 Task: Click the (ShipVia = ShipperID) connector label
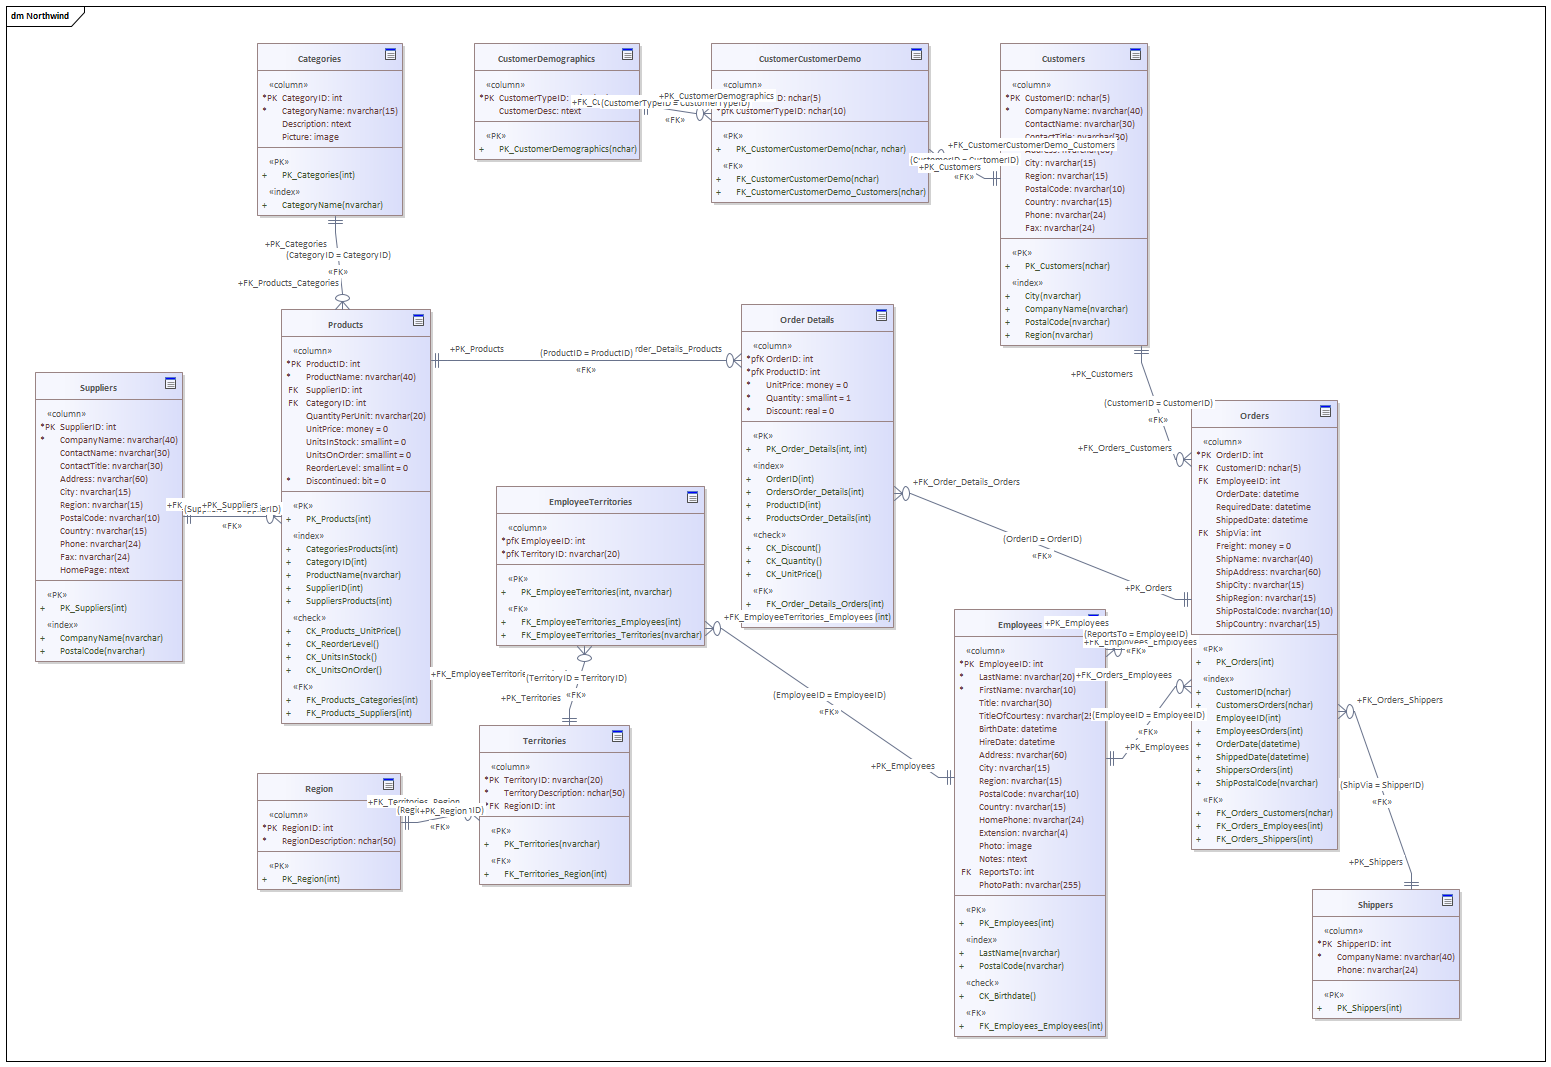tap(1381, 785)
